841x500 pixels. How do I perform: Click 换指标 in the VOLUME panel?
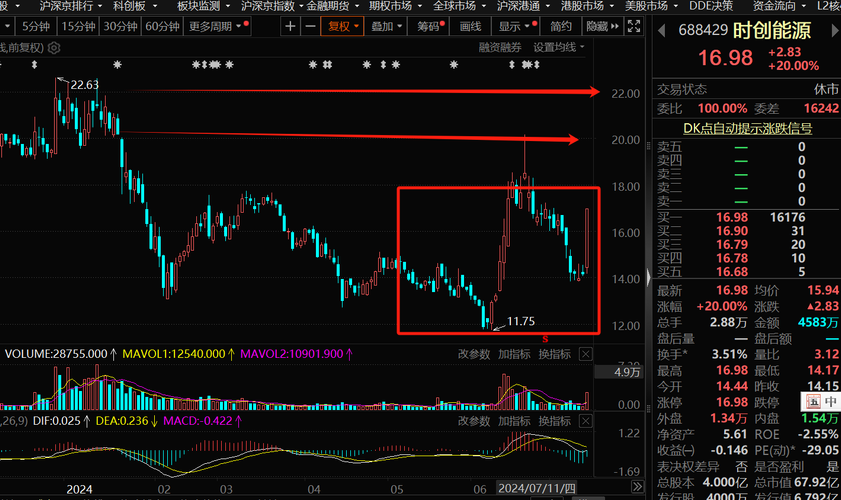554,354
